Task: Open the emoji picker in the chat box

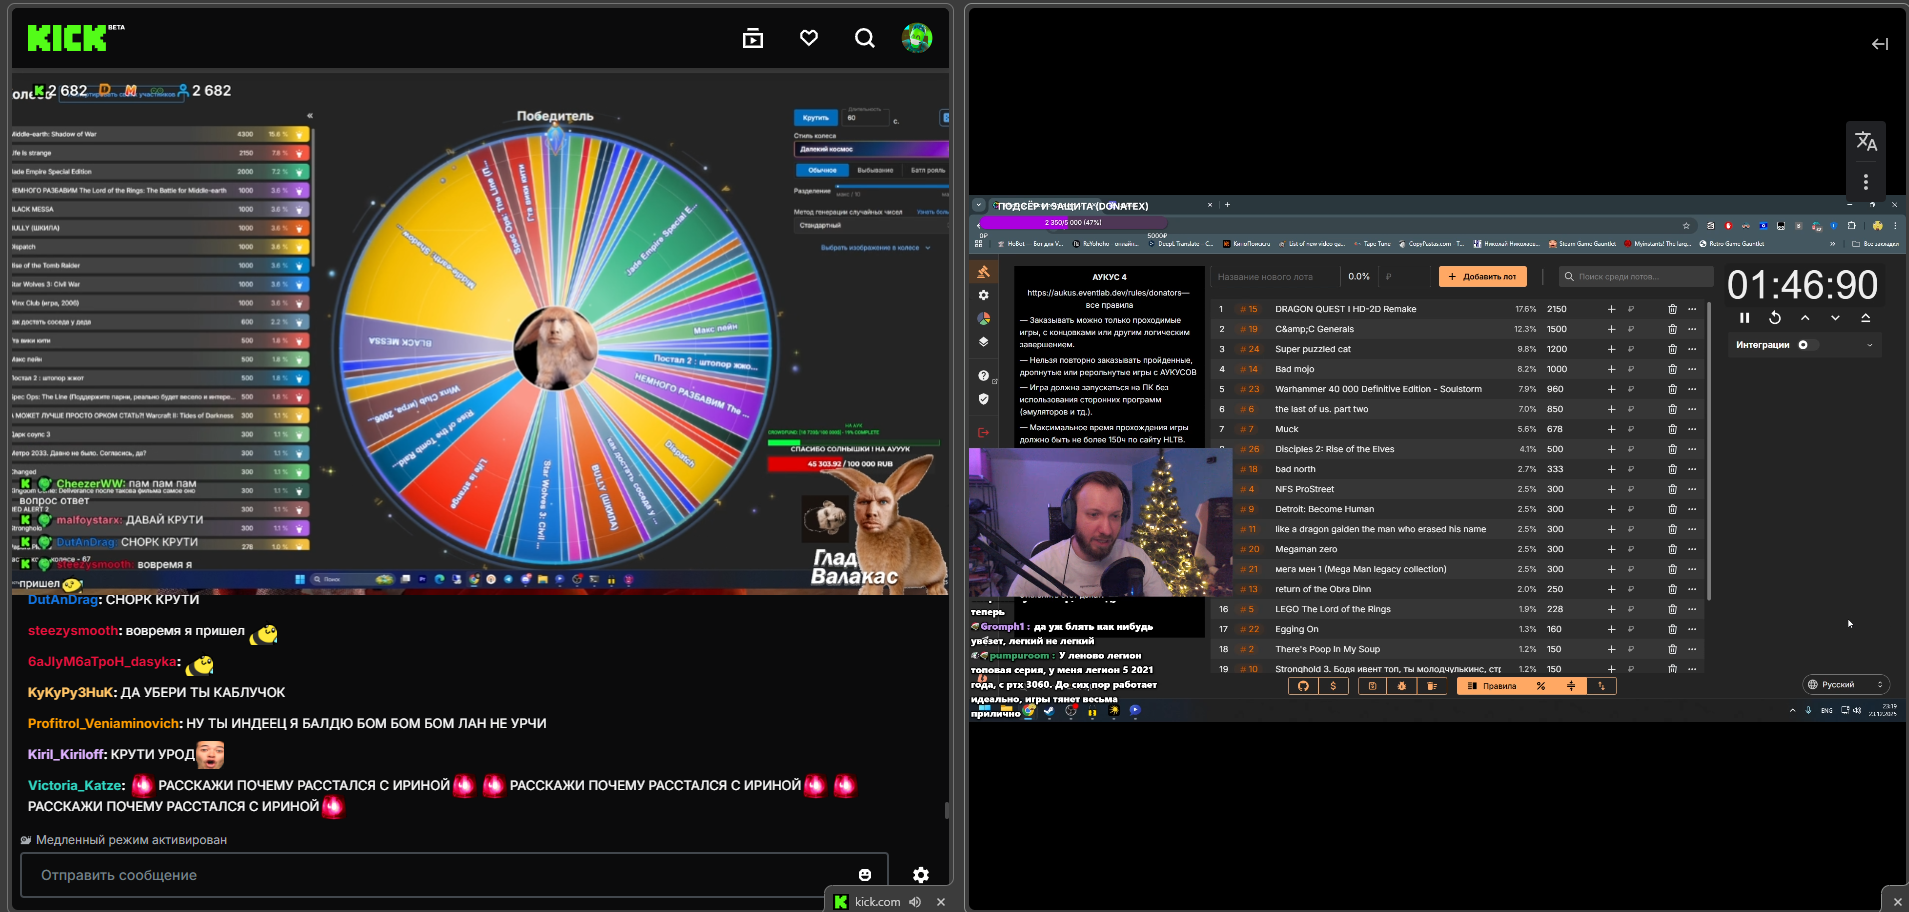Action: coord(865,875)
